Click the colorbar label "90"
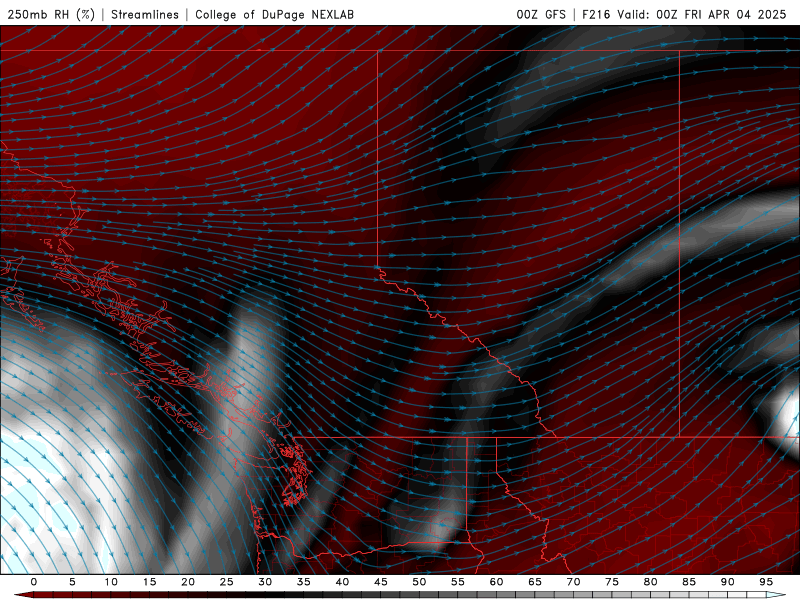The image size is (800, 600). point(728,582)
